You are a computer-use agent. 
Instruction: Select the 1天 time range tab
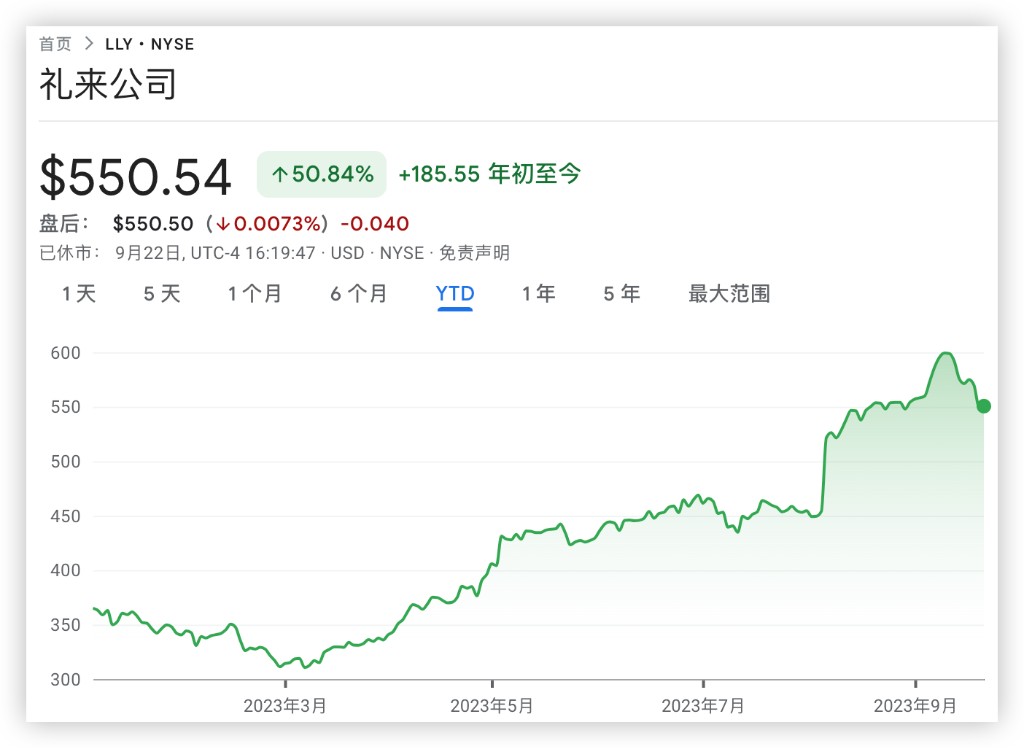(79, 294)
